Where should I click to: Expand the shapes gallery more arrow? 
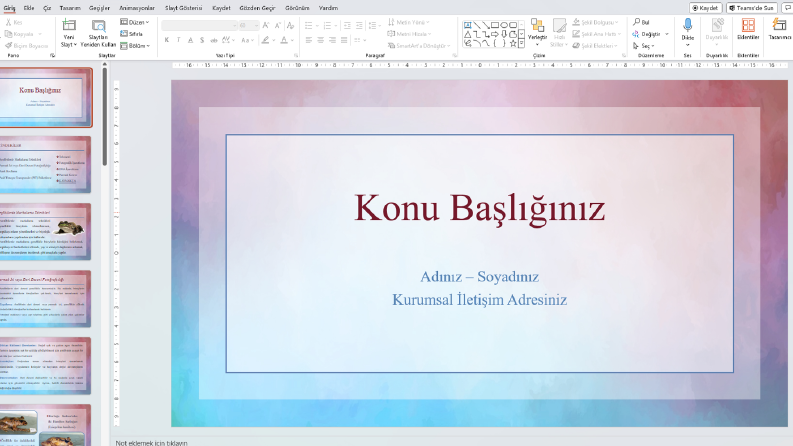521,44
